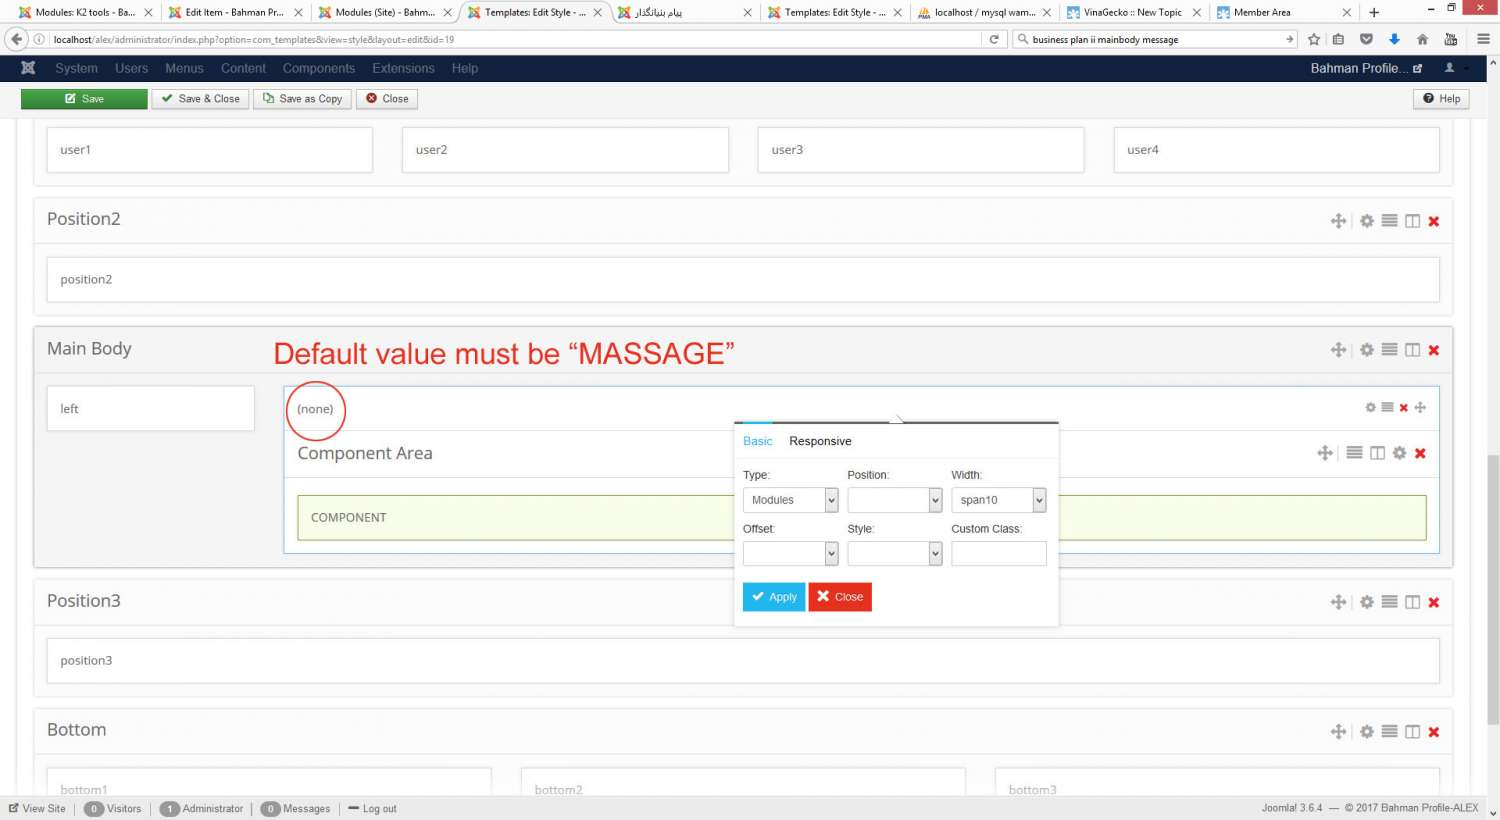Delete the Main Body row with red X
The width and height of the screenshot is (1500, 820).
point(1434,350)
